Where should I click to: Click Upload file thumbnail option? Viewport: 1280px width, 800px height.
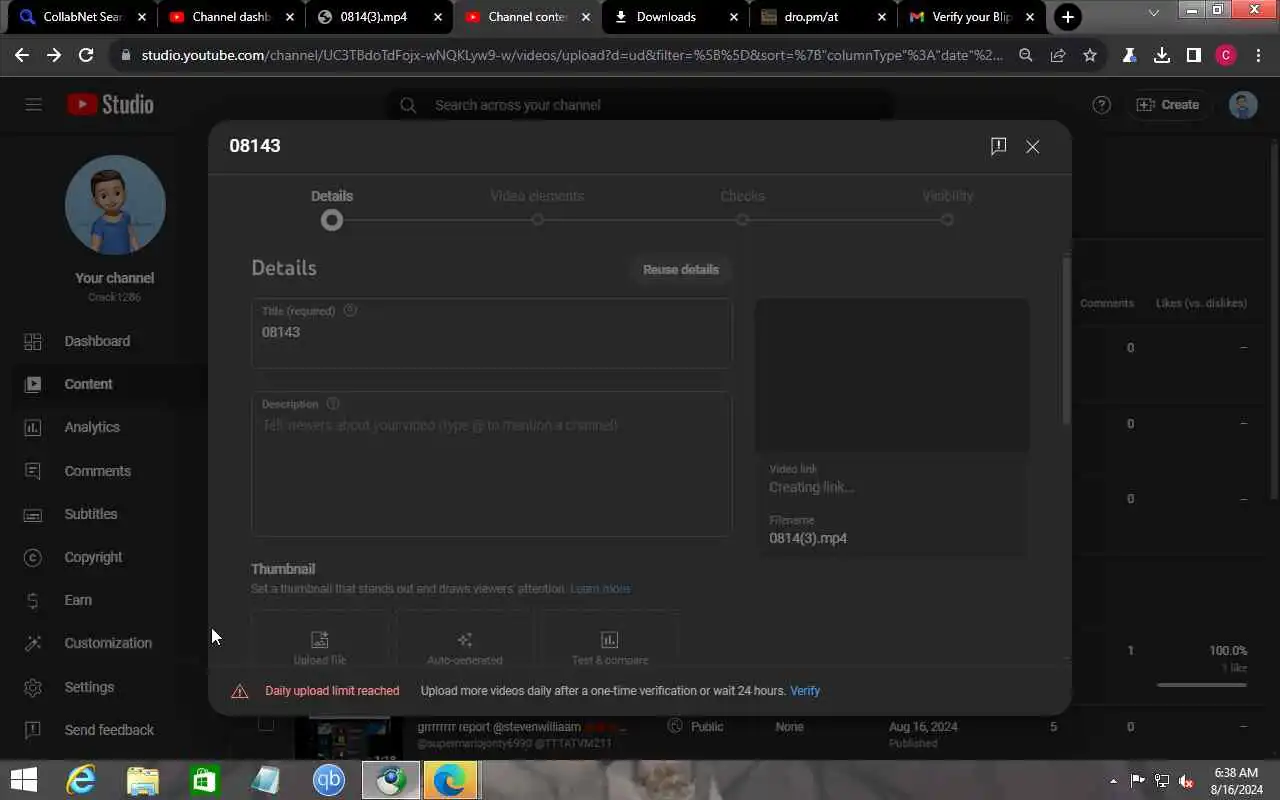click(320, 640)
